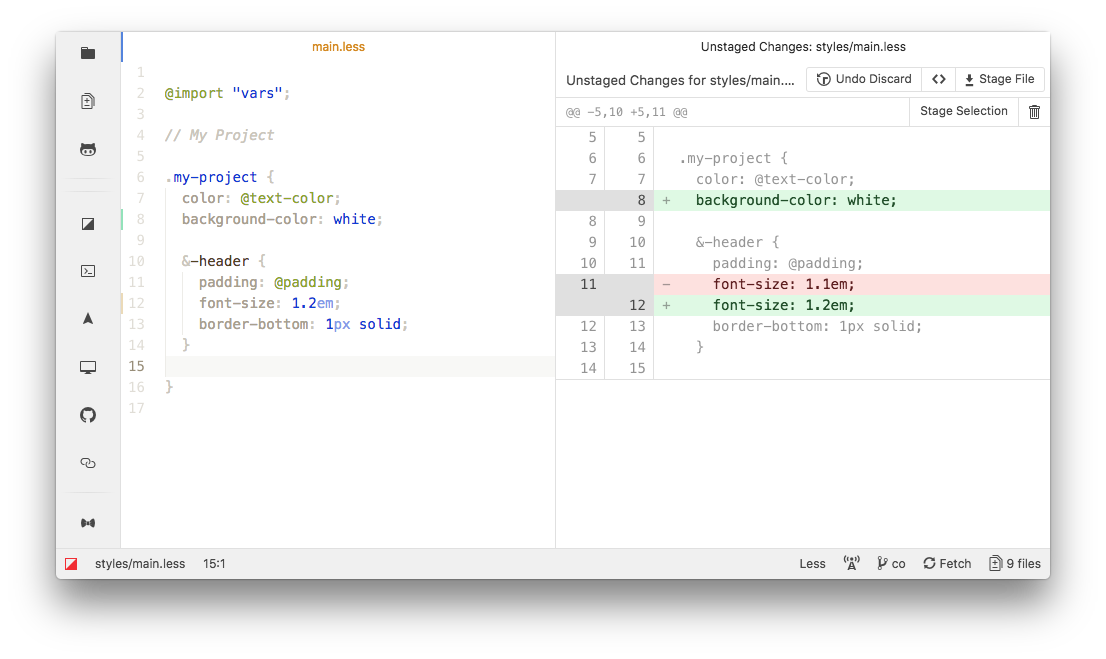Click the 15:1 cursor position indicator

(214, 563)
